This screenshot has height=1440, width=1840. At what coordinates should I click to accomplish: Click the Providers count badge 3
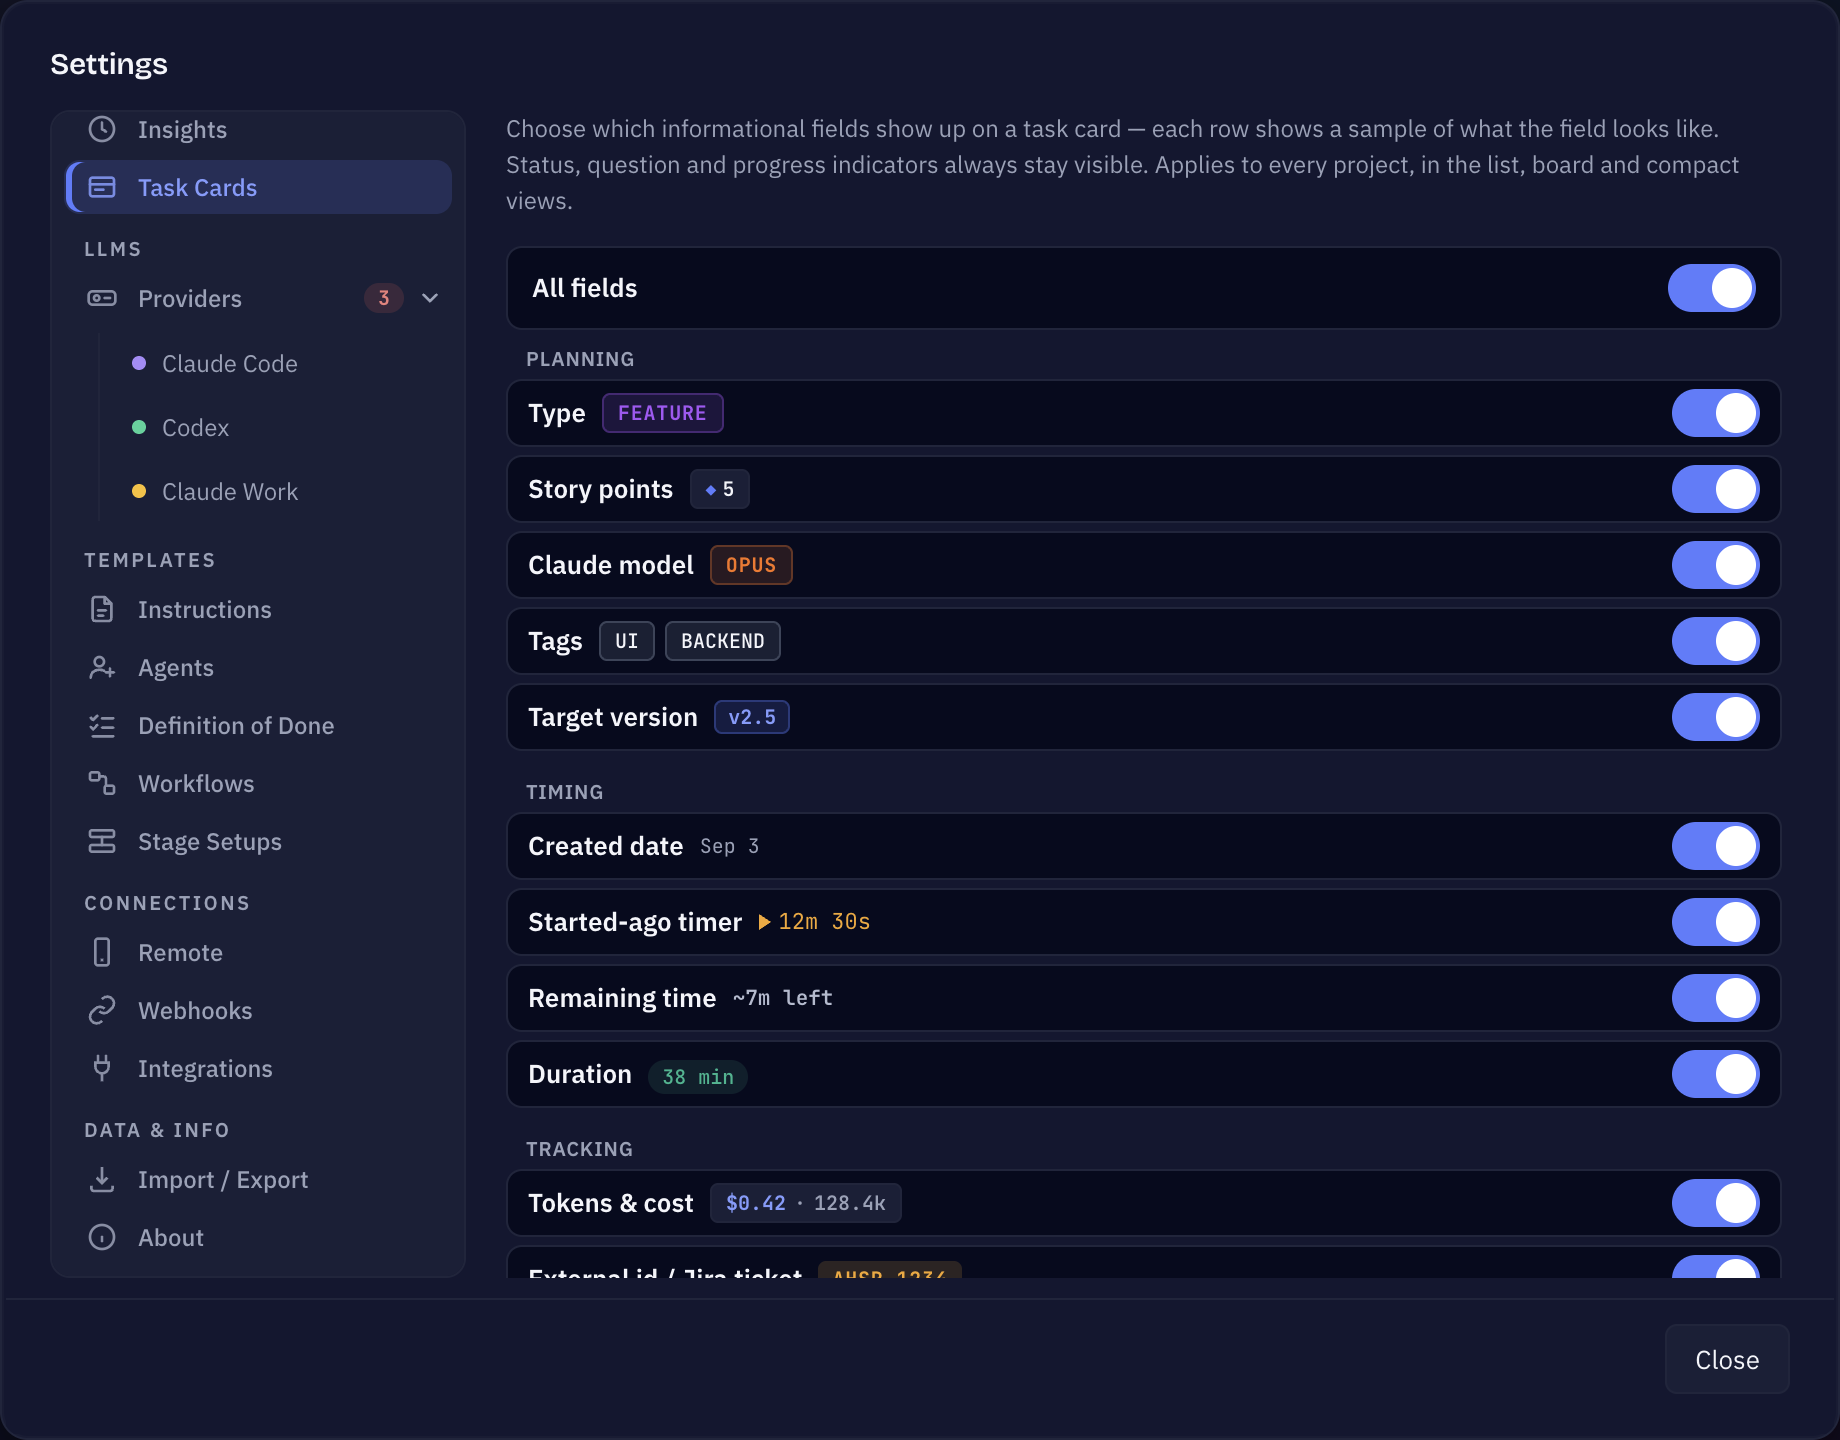(x=384, y=298)
